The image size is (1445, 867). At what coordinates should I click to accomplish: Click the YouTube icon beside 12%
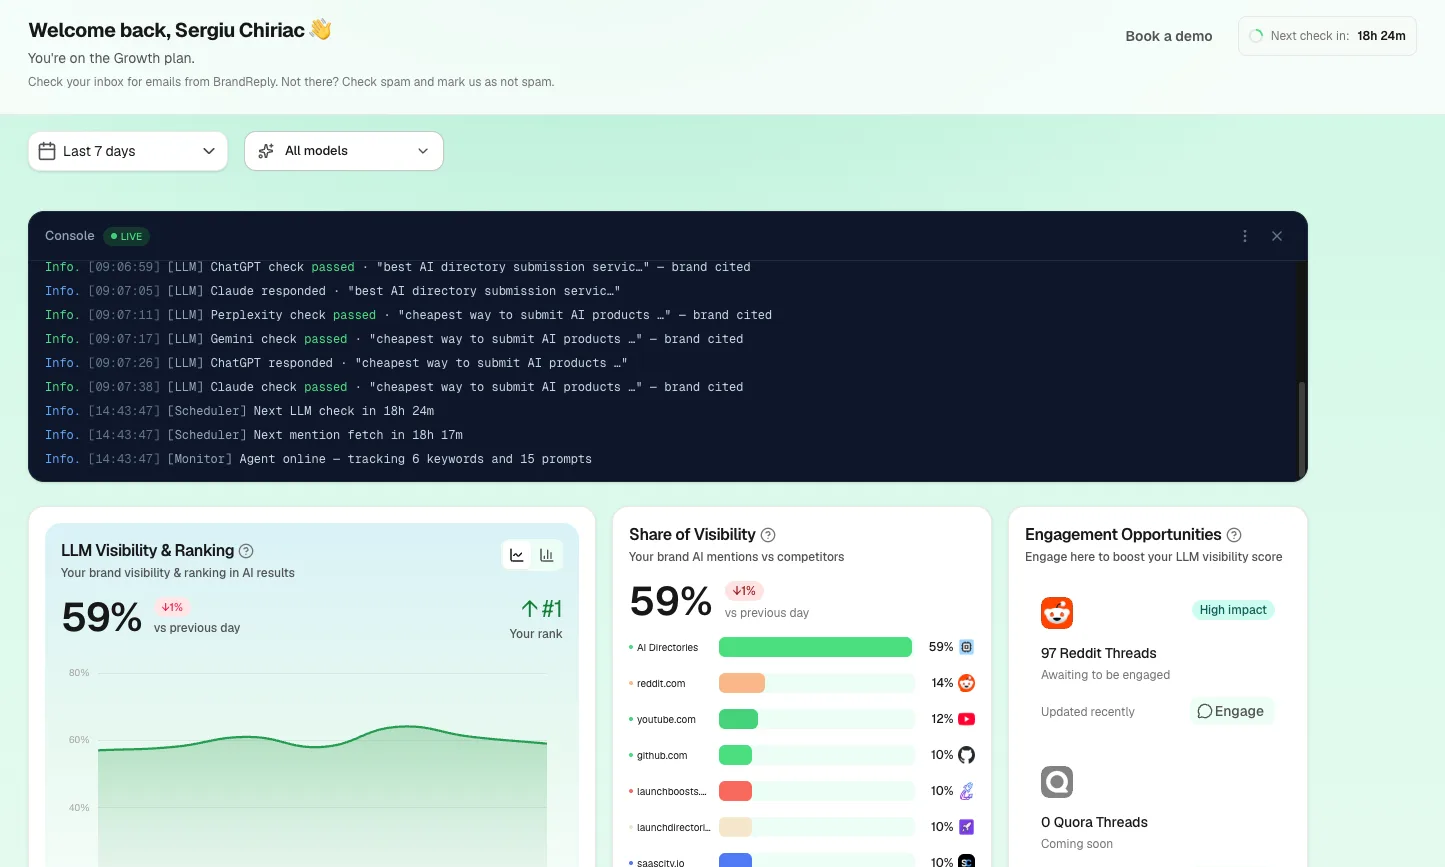966,719
